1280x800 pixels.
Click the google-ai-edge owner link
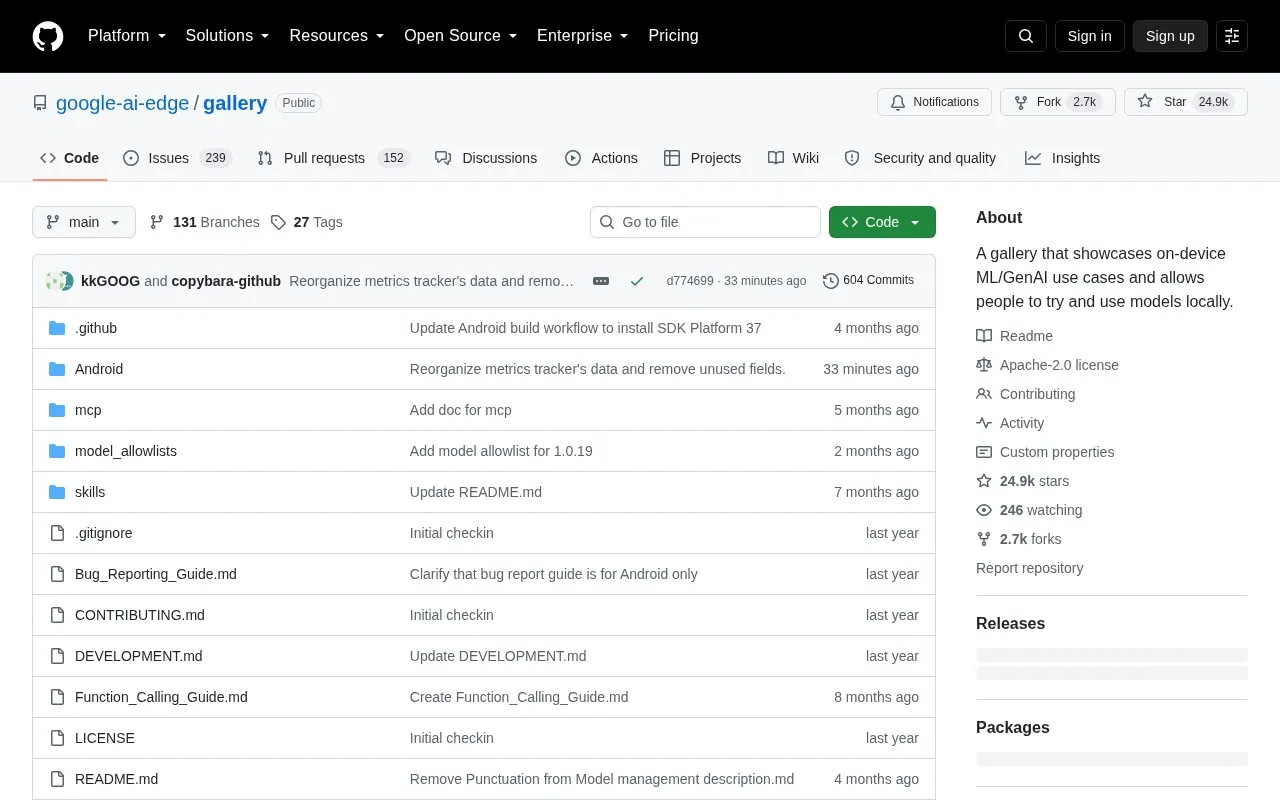click(122, 103)
